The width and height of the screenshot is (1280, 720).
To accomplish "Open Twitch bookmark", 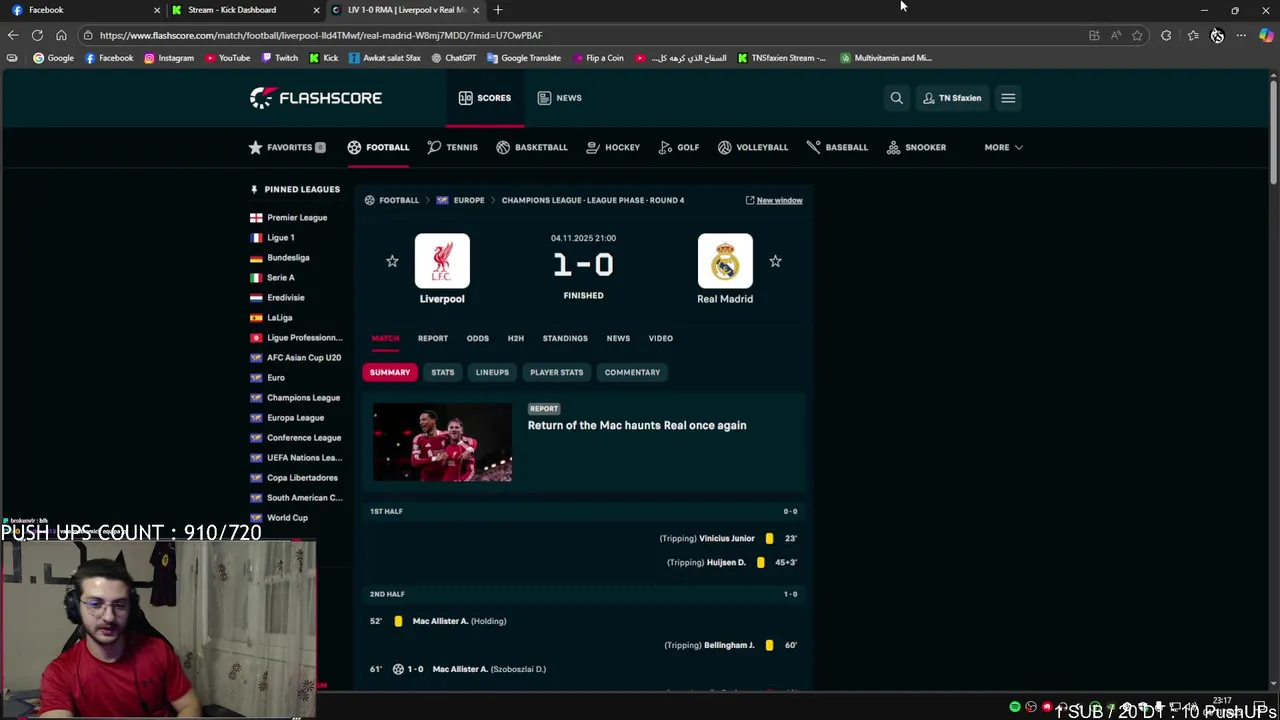I will (279, 58).
